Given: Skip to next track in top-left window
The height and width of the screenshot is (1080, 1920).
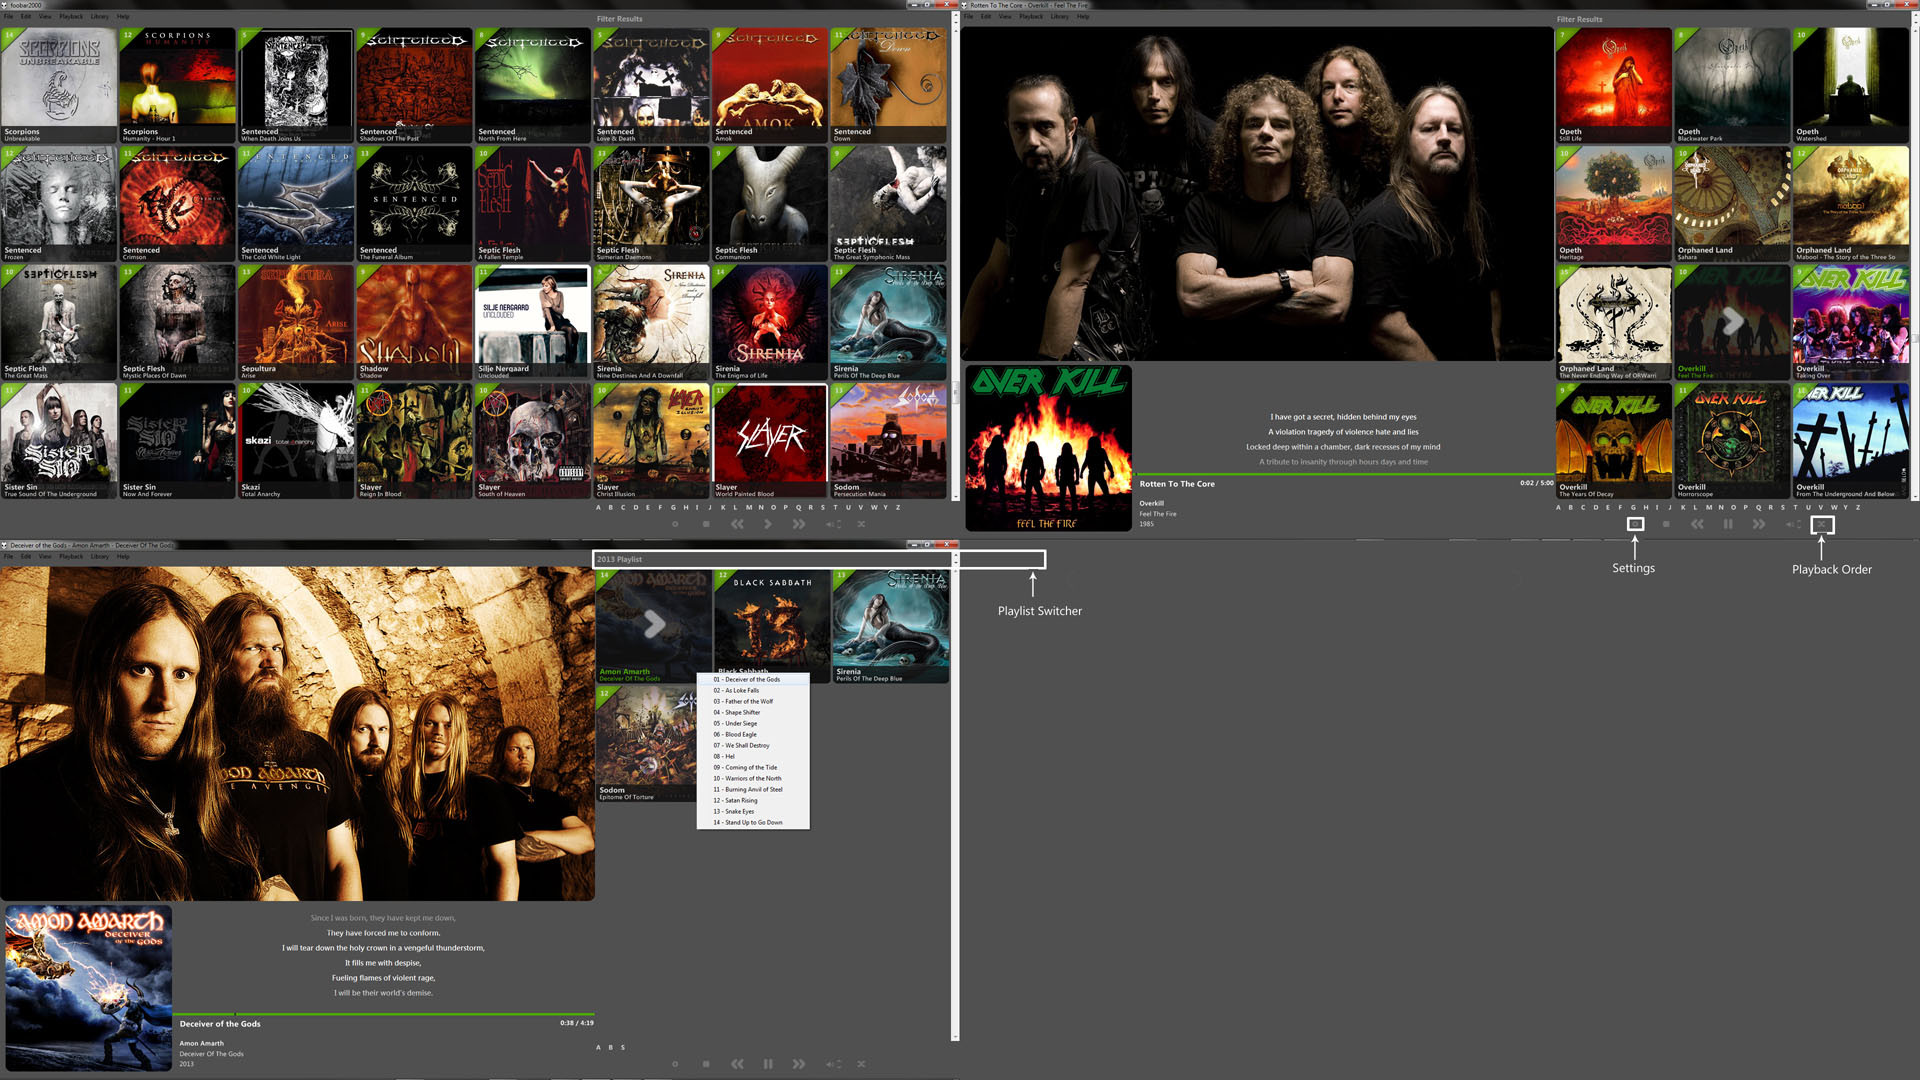Looking at the screenshot, I should click(799, 524).
